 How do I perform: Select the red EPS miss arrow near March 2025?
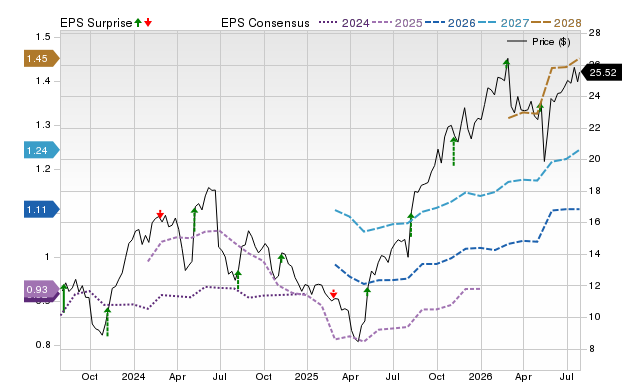click(x=333, y=294)
